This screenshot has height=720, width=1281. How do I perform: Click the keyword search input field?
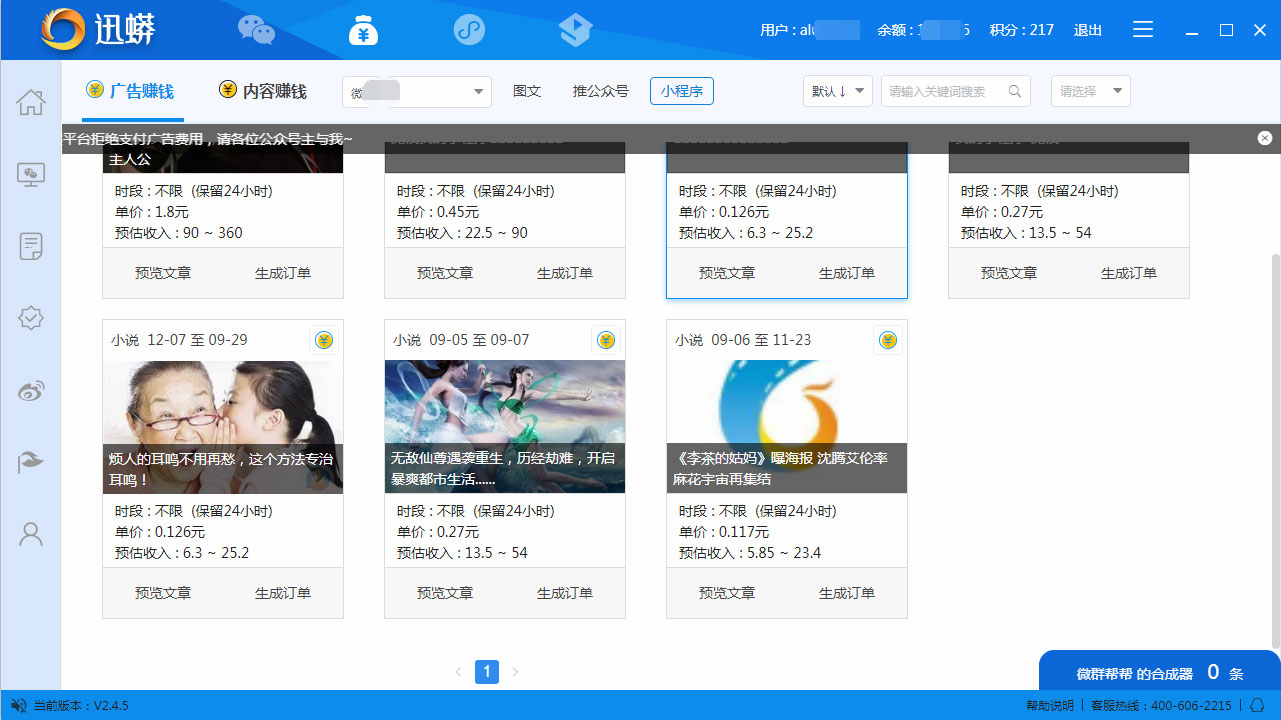945,91
